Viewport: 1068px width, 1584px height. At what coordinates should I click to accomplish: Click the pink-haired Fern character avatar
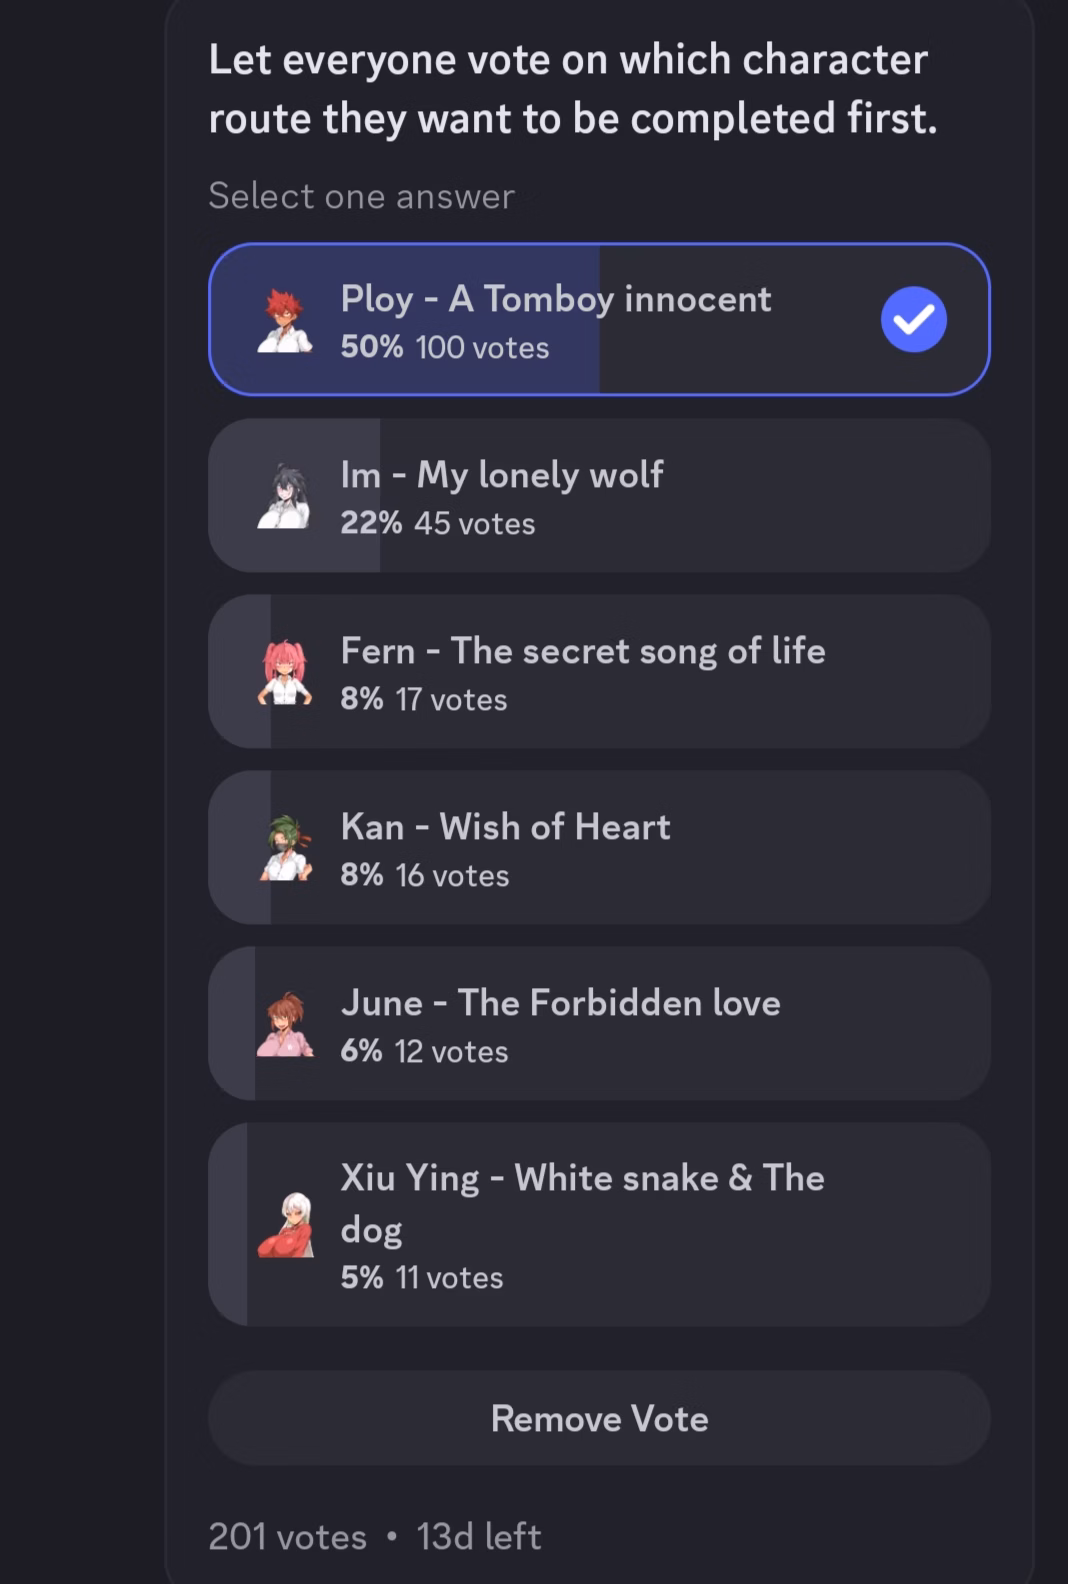[x=285, y=672]
